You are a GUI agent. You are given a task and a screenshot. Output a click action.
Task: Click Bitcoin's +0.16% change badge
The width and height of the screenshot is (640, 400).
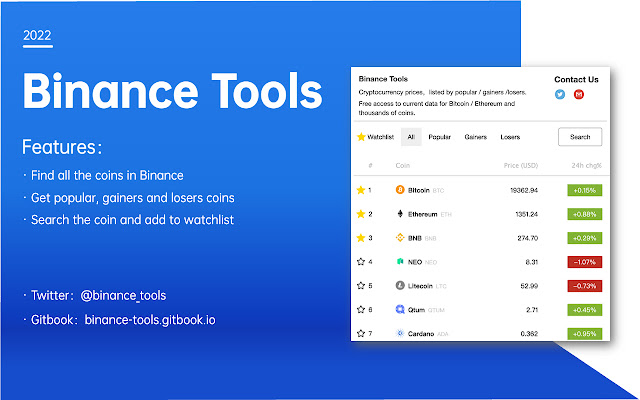(x=584, y=190)
